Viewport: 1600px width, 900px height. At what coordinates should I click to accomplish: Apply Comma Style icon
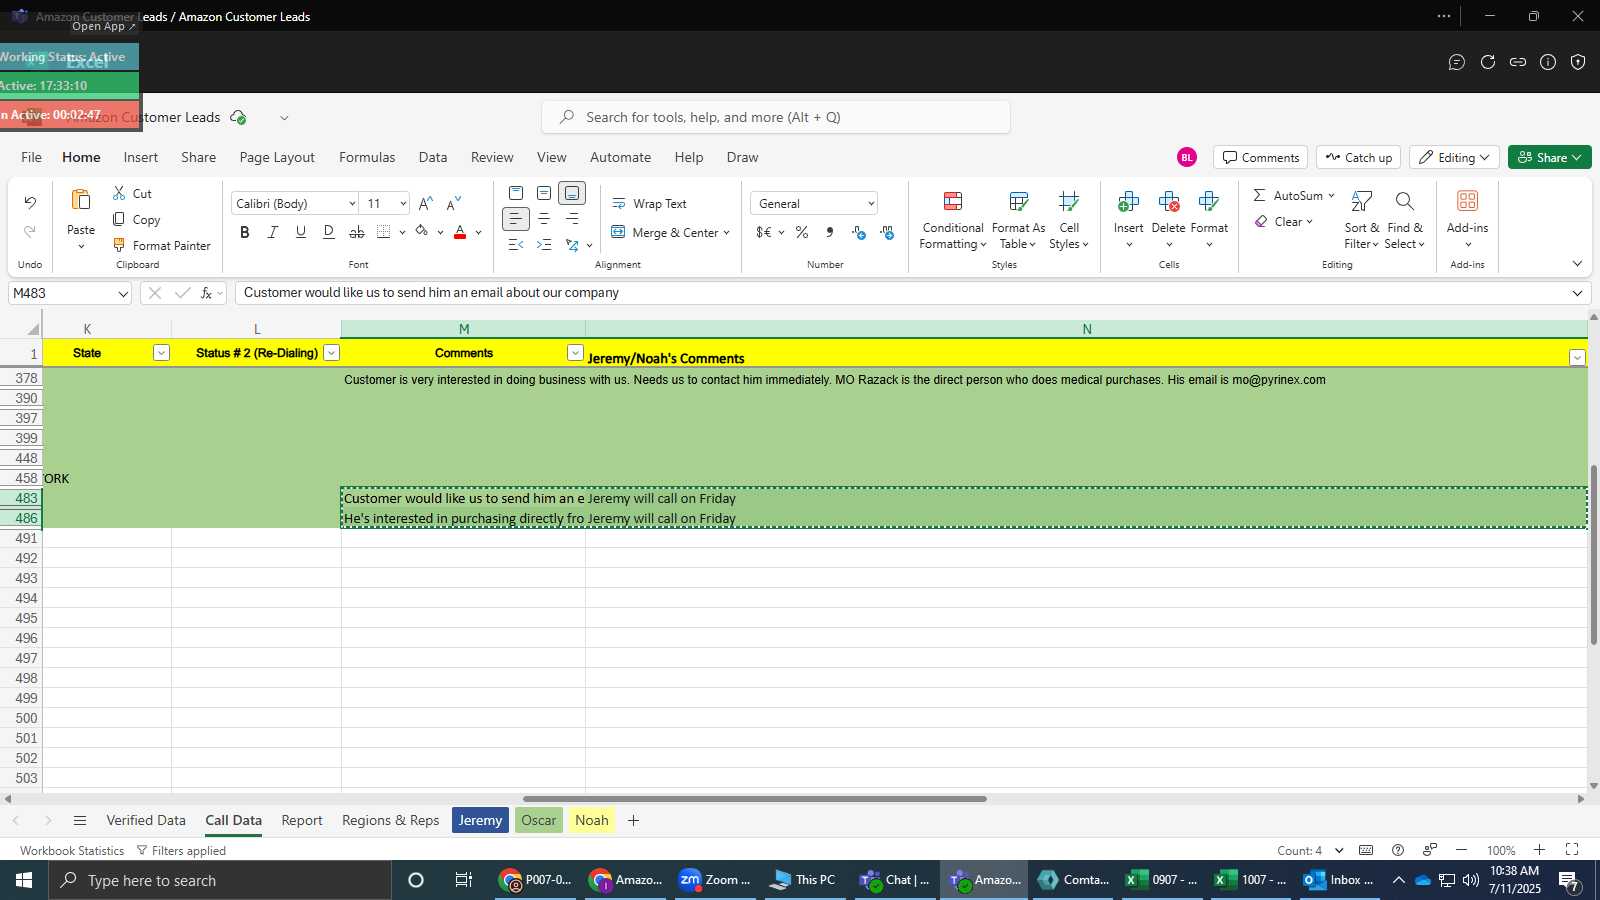tap(830, 232)
